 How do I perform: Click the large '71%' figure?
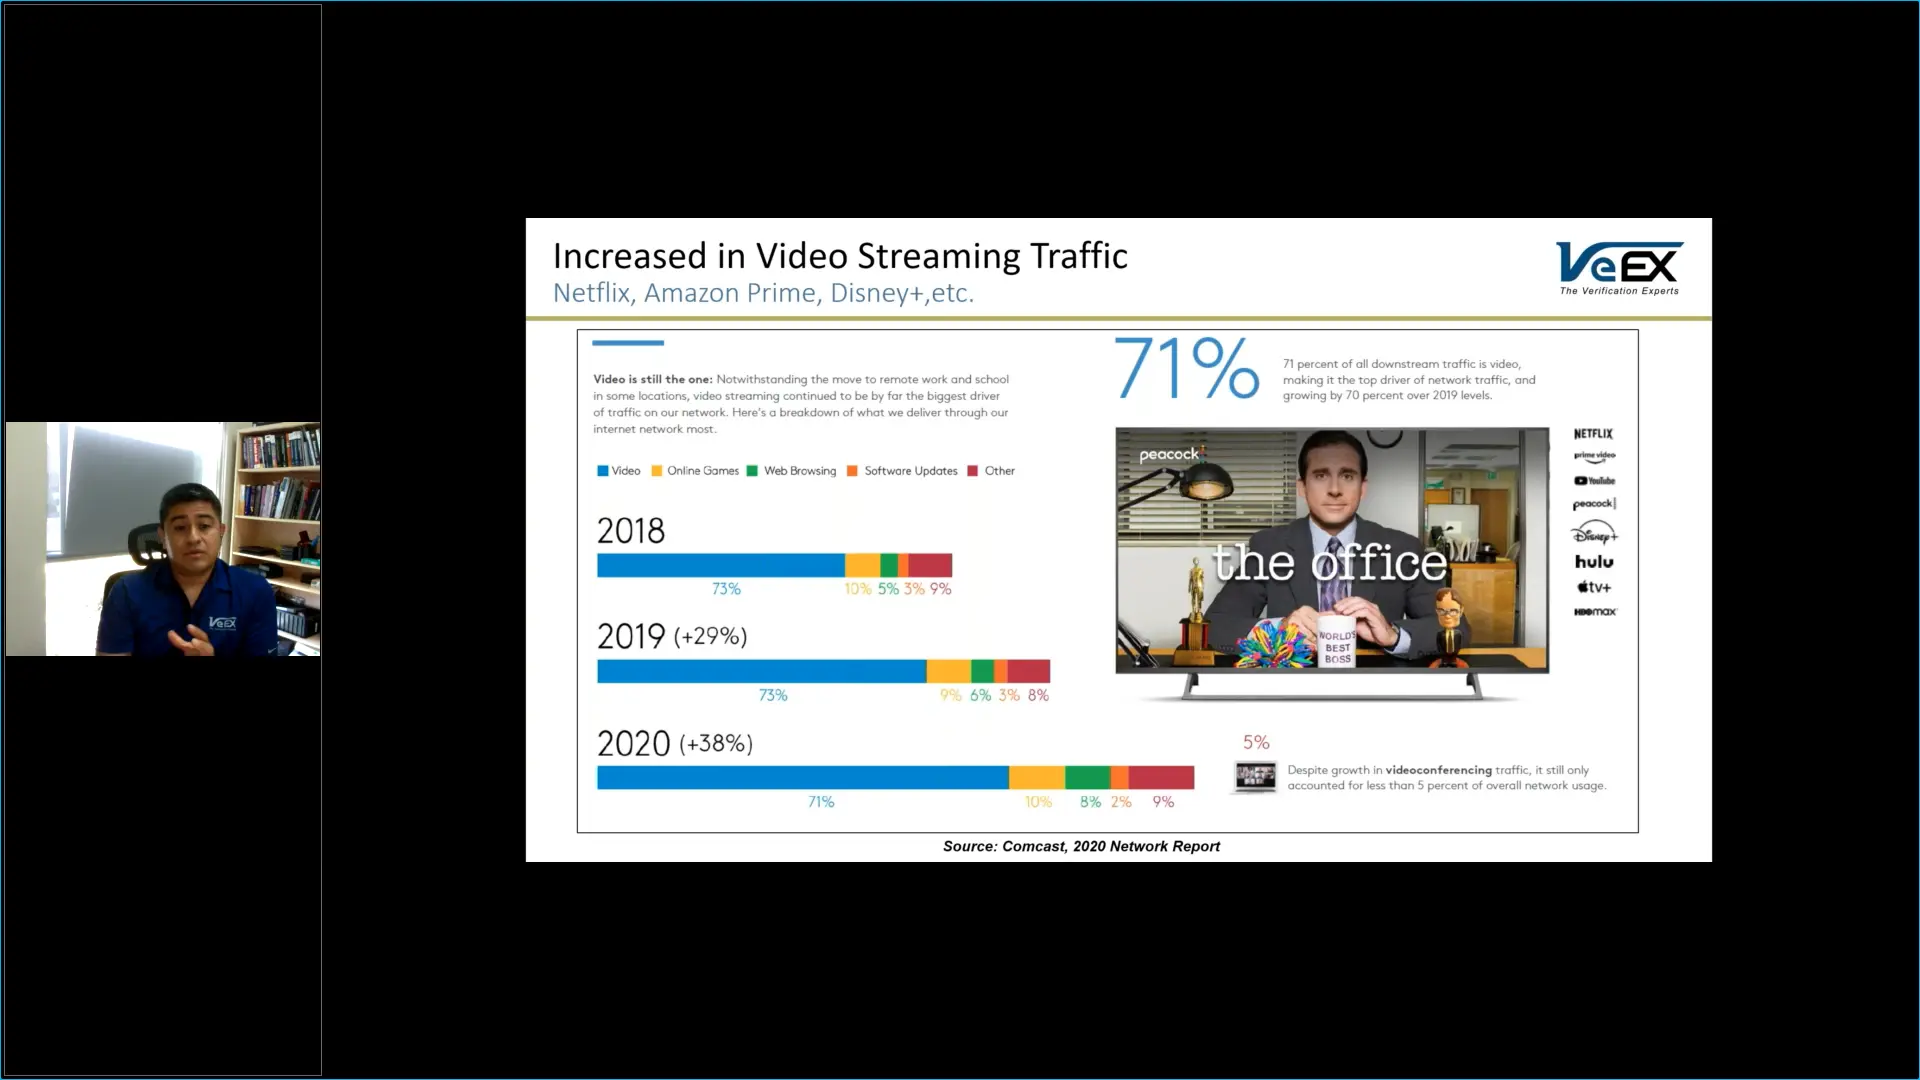(x=1186, y=368)
